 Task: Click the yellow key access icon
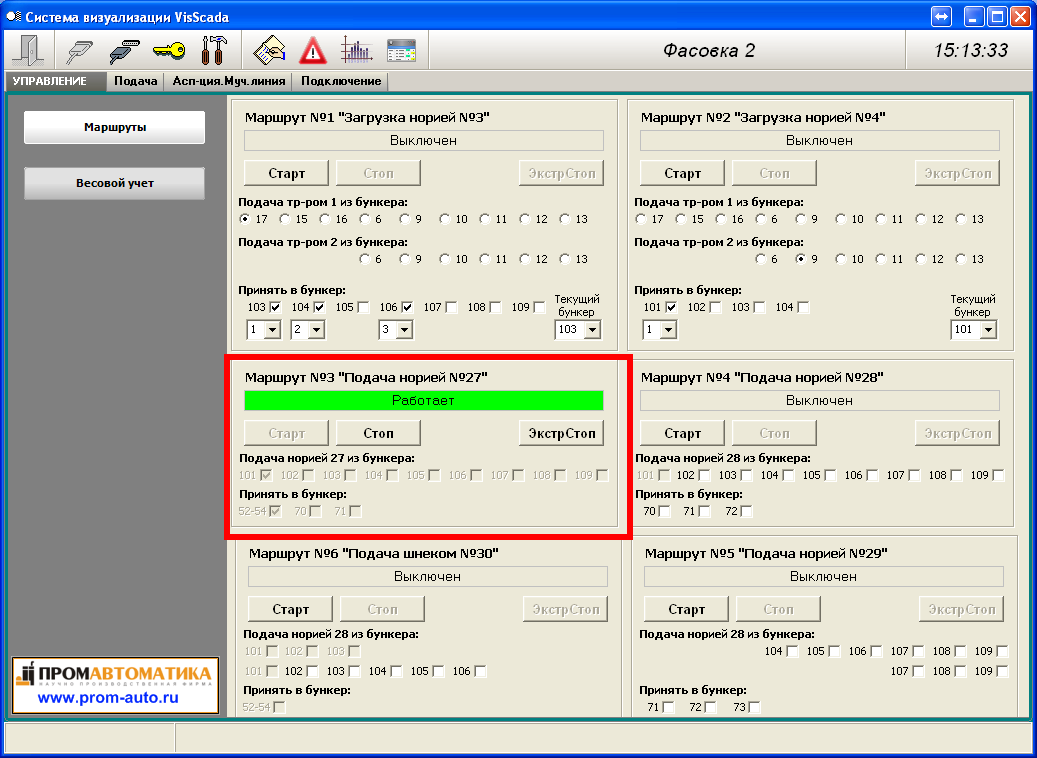(x=169, y=50)
